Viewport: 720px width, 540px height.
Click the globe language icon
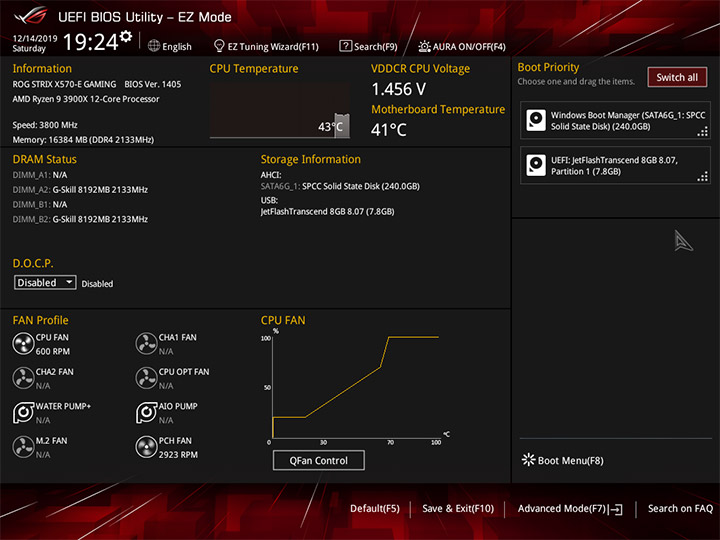(154, 46)
